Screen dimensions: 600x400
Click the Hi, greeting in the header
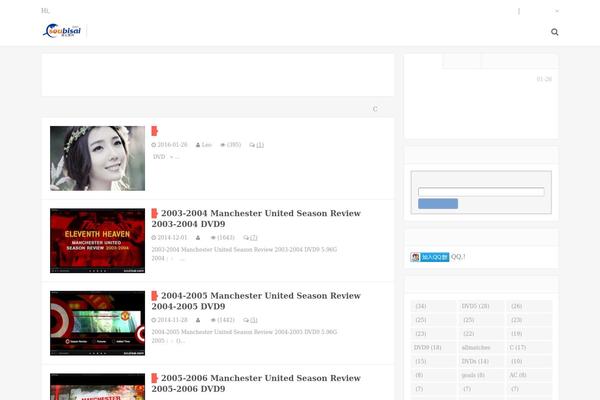(45, 11)
